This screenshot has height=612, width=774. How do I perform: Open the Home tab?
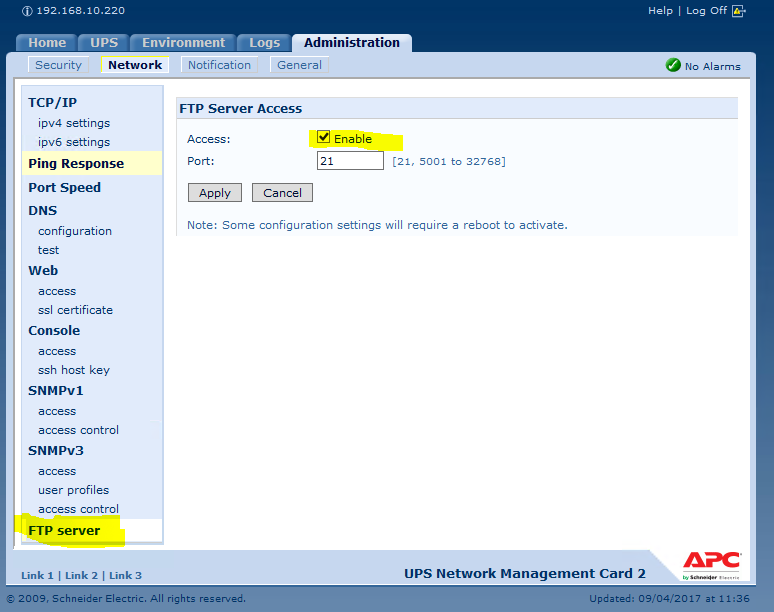tap(47, 43)
